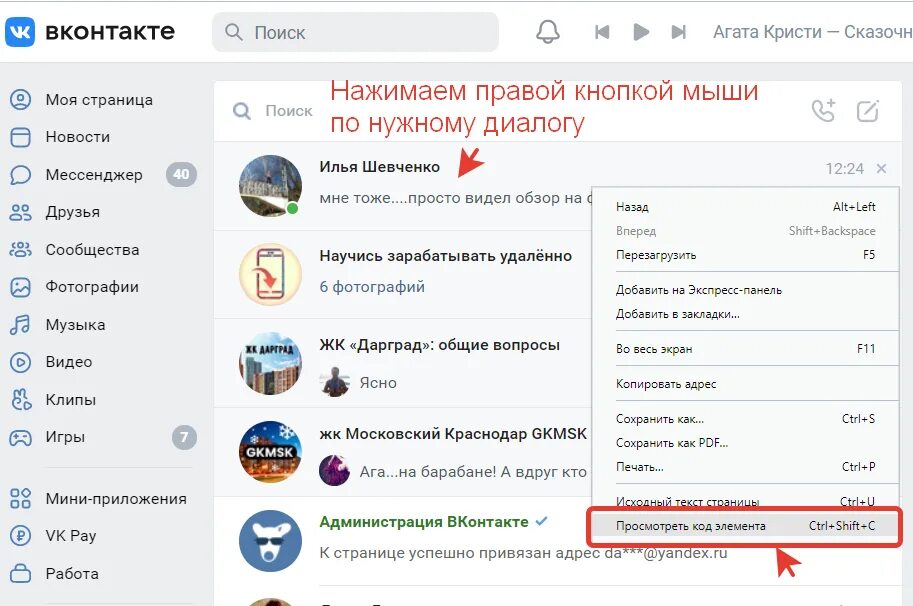Viewport: 913px width, 606px height.
Task: Open Администрация ВКонтакте dialog
Action: pyautogui.click(x=424, y=522)
